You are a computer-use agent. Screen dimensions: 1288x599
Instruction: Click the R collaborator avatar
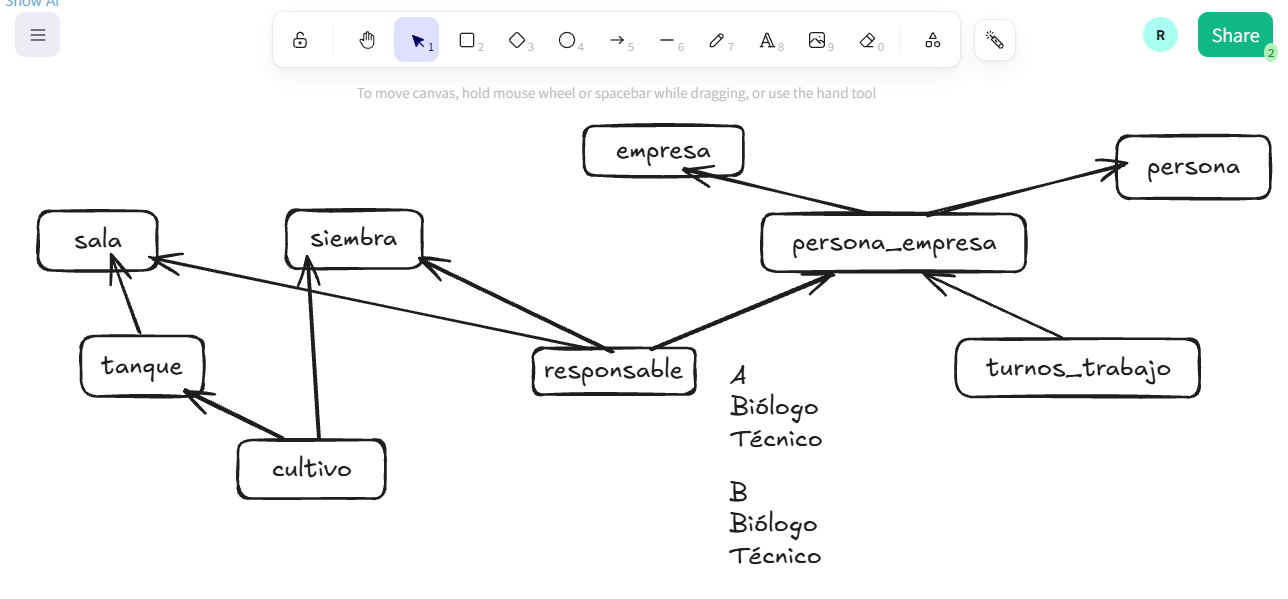pyautogui.click(x=1160, y=35)
